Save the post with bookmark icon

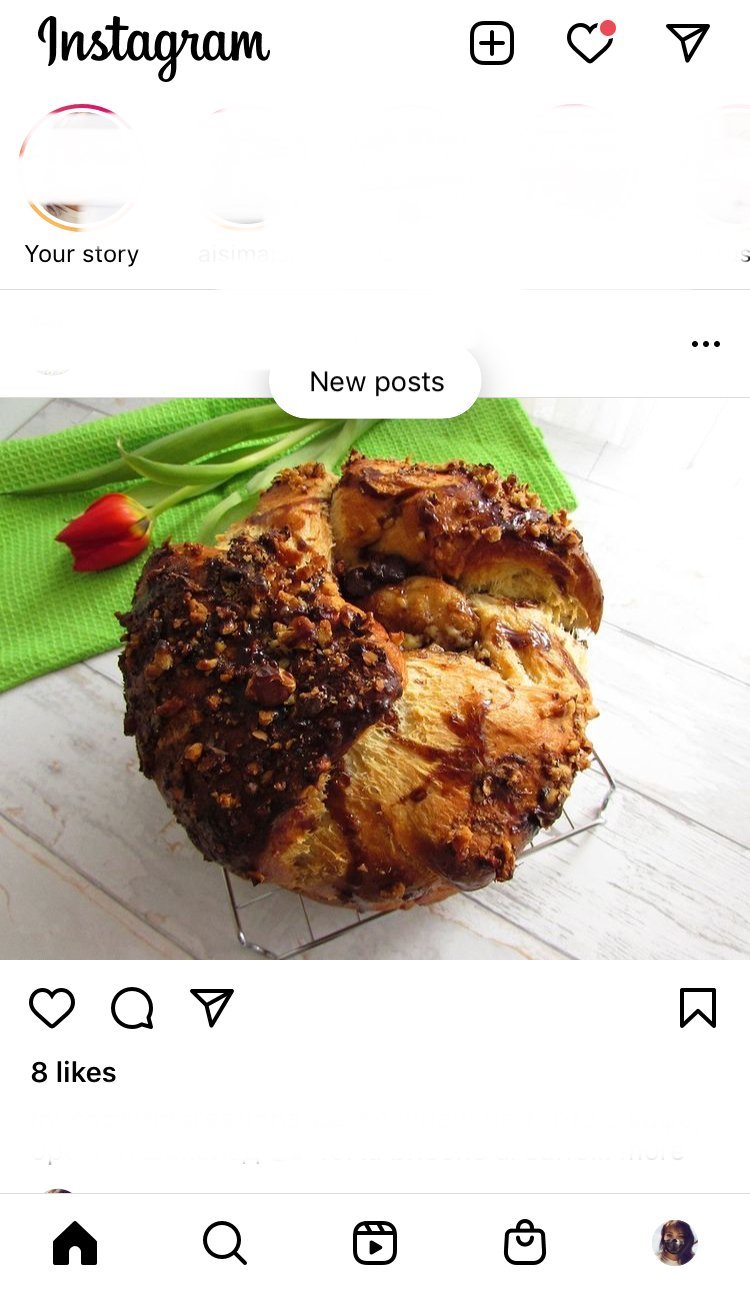pyautogui.click(x=698, y=1008)
